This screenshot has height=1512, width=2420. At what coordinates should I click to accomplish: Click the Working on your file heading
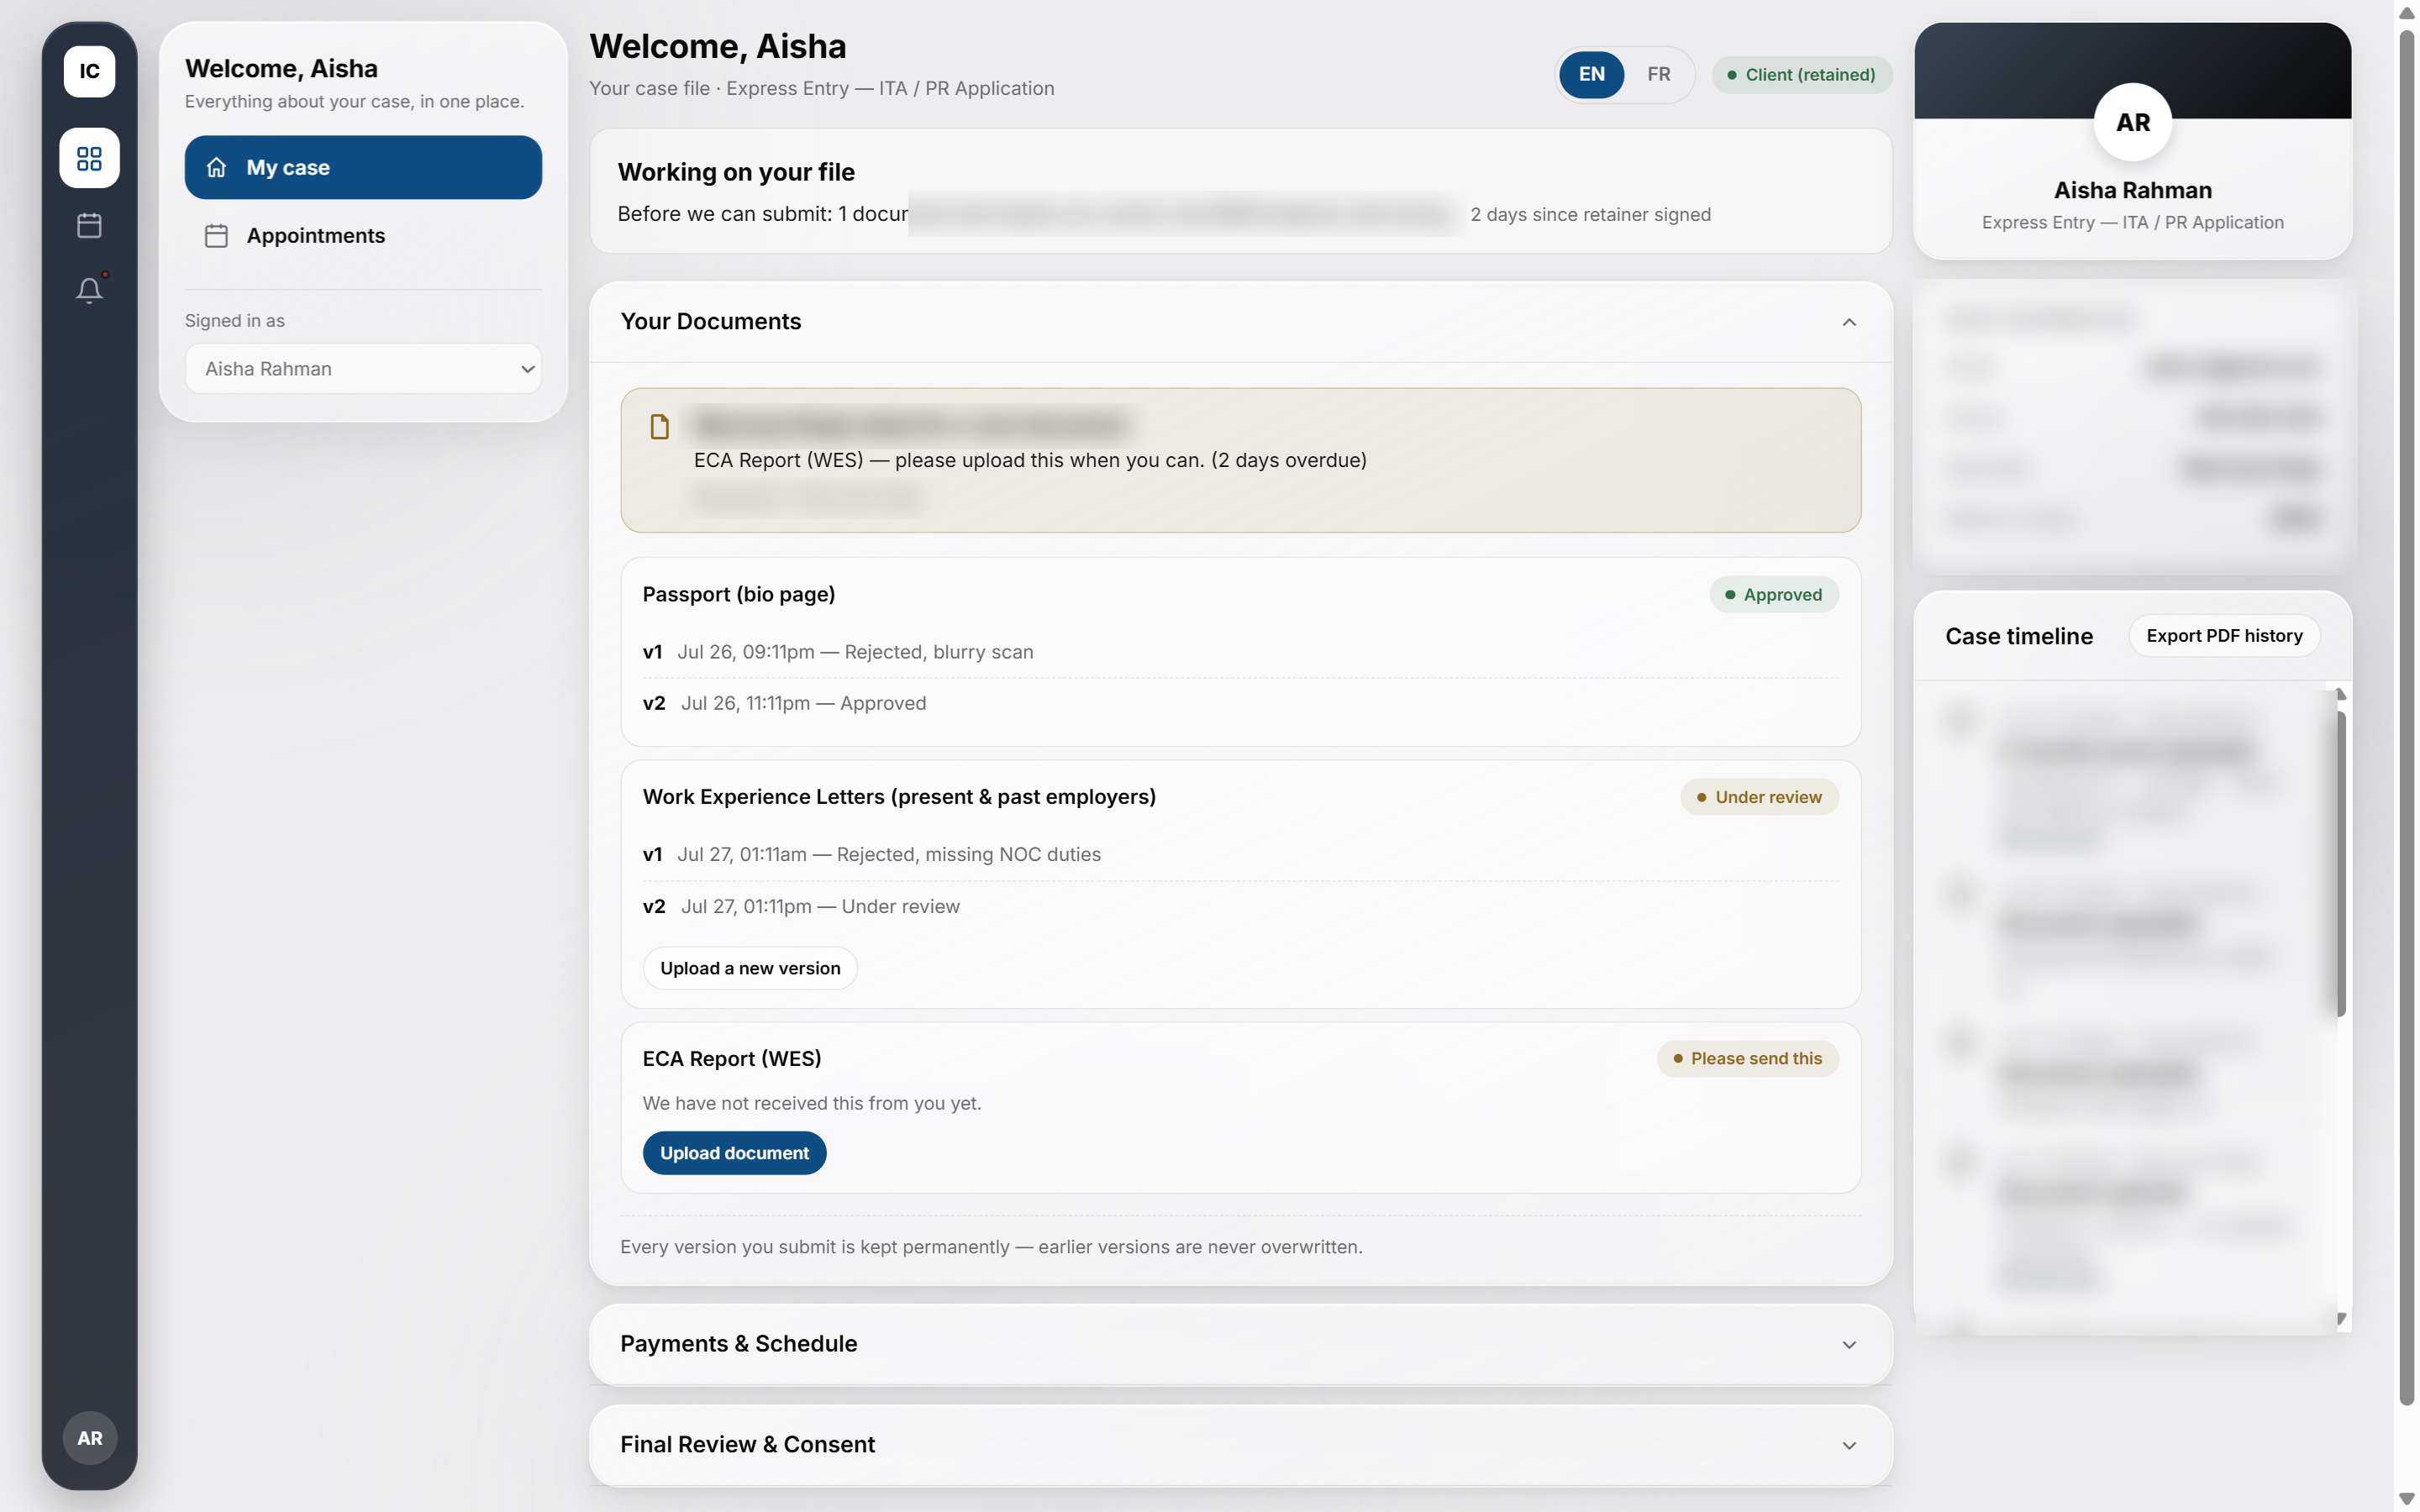(x=735, y=172)
